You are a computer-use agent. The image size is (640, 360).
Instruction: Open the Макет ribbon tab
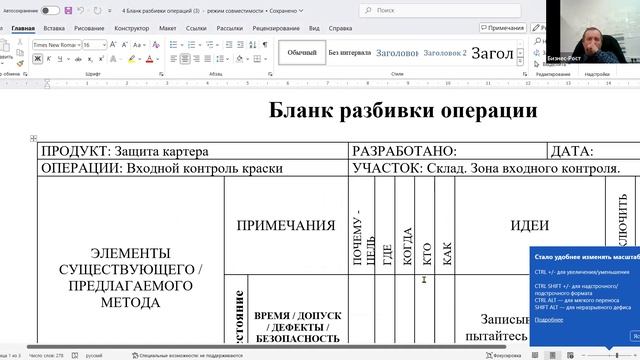click(x=167, y=28)
